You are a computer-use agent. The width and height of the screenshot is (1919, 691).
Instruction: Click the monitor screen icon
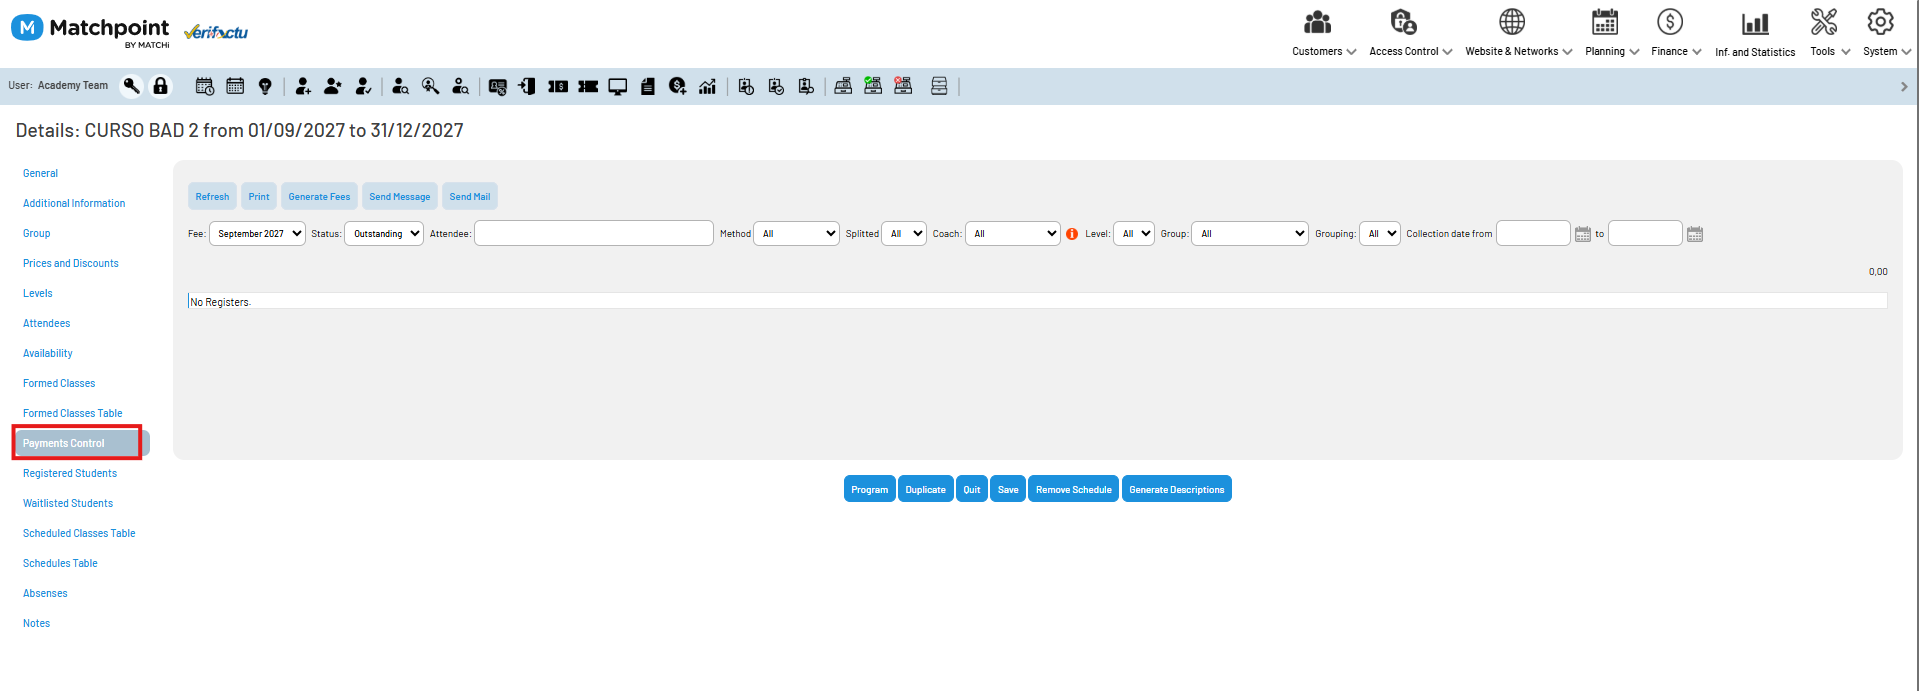coord(618,86)
